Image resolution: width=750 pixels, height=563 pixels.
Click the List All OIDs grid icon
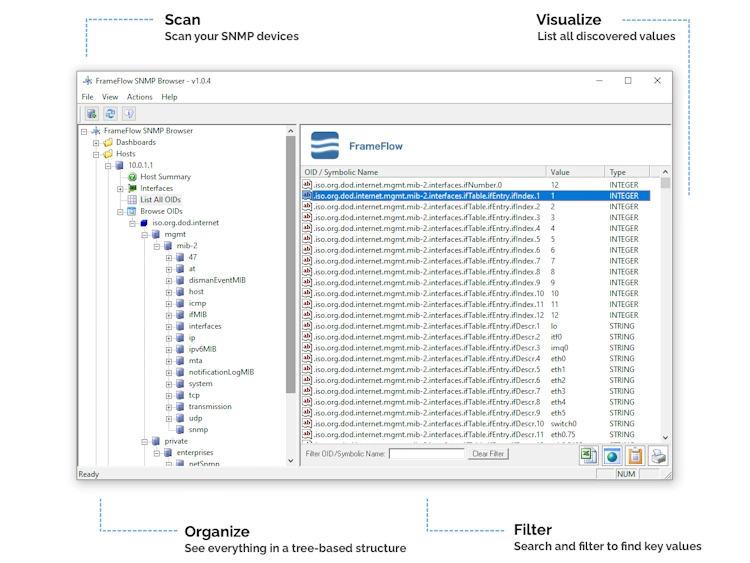132,199
